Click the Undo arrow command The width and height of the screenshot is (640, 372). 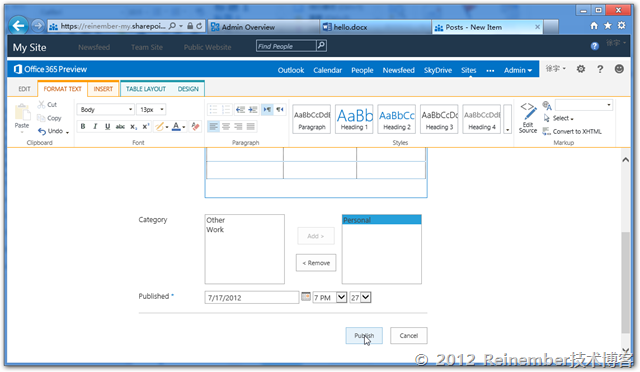click(x=53, y=131)
